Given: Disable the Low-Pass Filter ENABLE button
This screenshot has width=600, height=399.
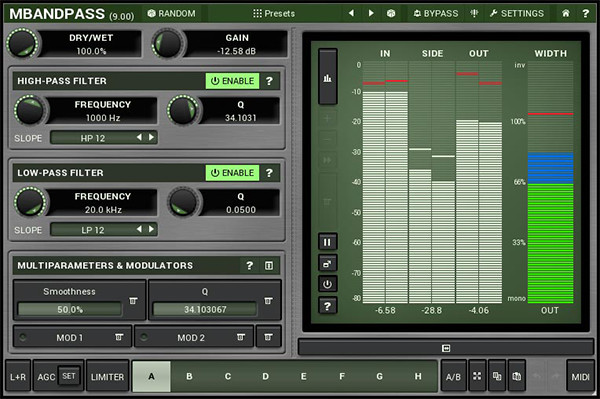Looking at the screenshot, I should tap(232, 173).
